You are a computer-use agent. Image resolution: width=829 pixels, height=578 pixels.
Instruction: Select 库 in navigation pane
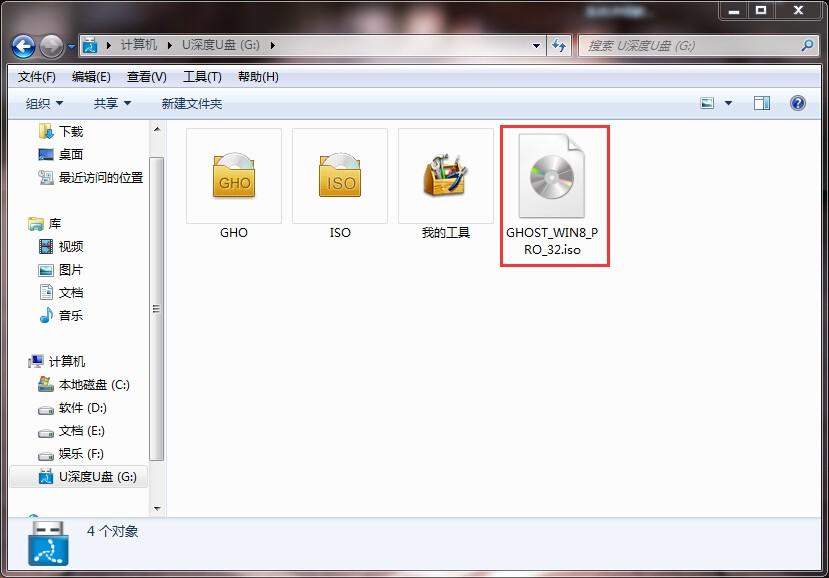(45, 224)
